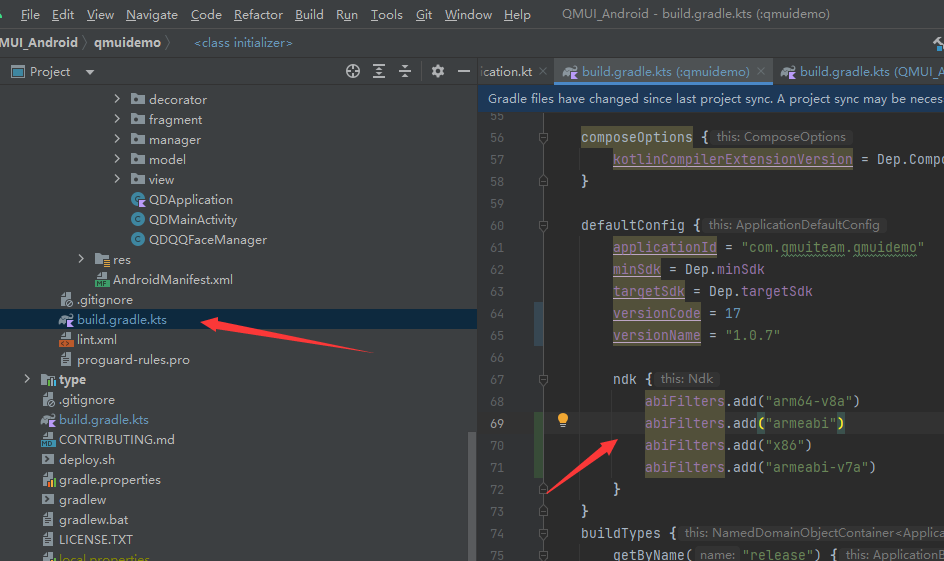Click the "armeabi-v7a" string on line 71

(x=816, y=467)
